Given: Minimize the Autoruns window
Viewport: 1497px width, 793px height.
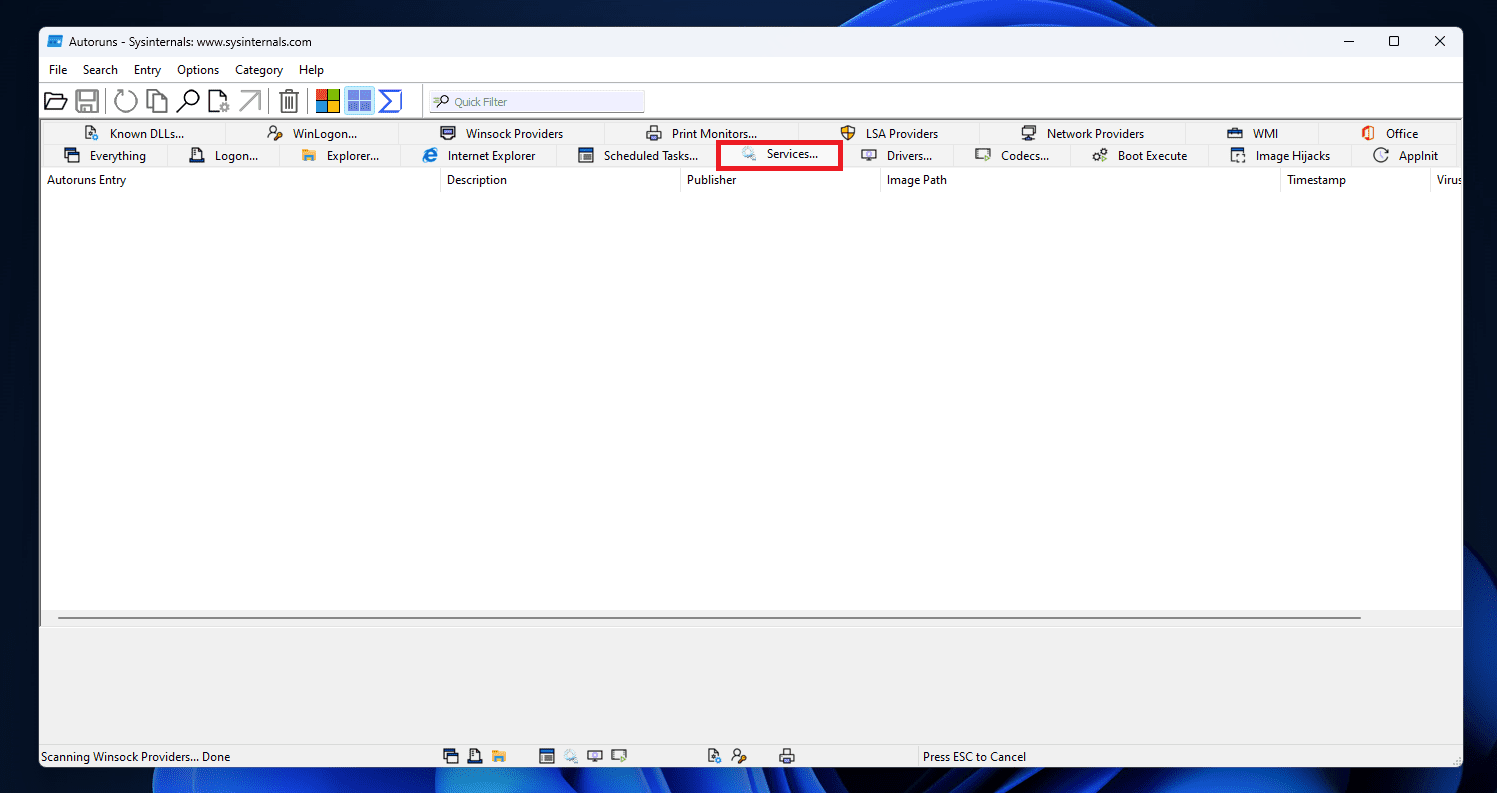Looking at the screenshot, I should pos(1348,42).
